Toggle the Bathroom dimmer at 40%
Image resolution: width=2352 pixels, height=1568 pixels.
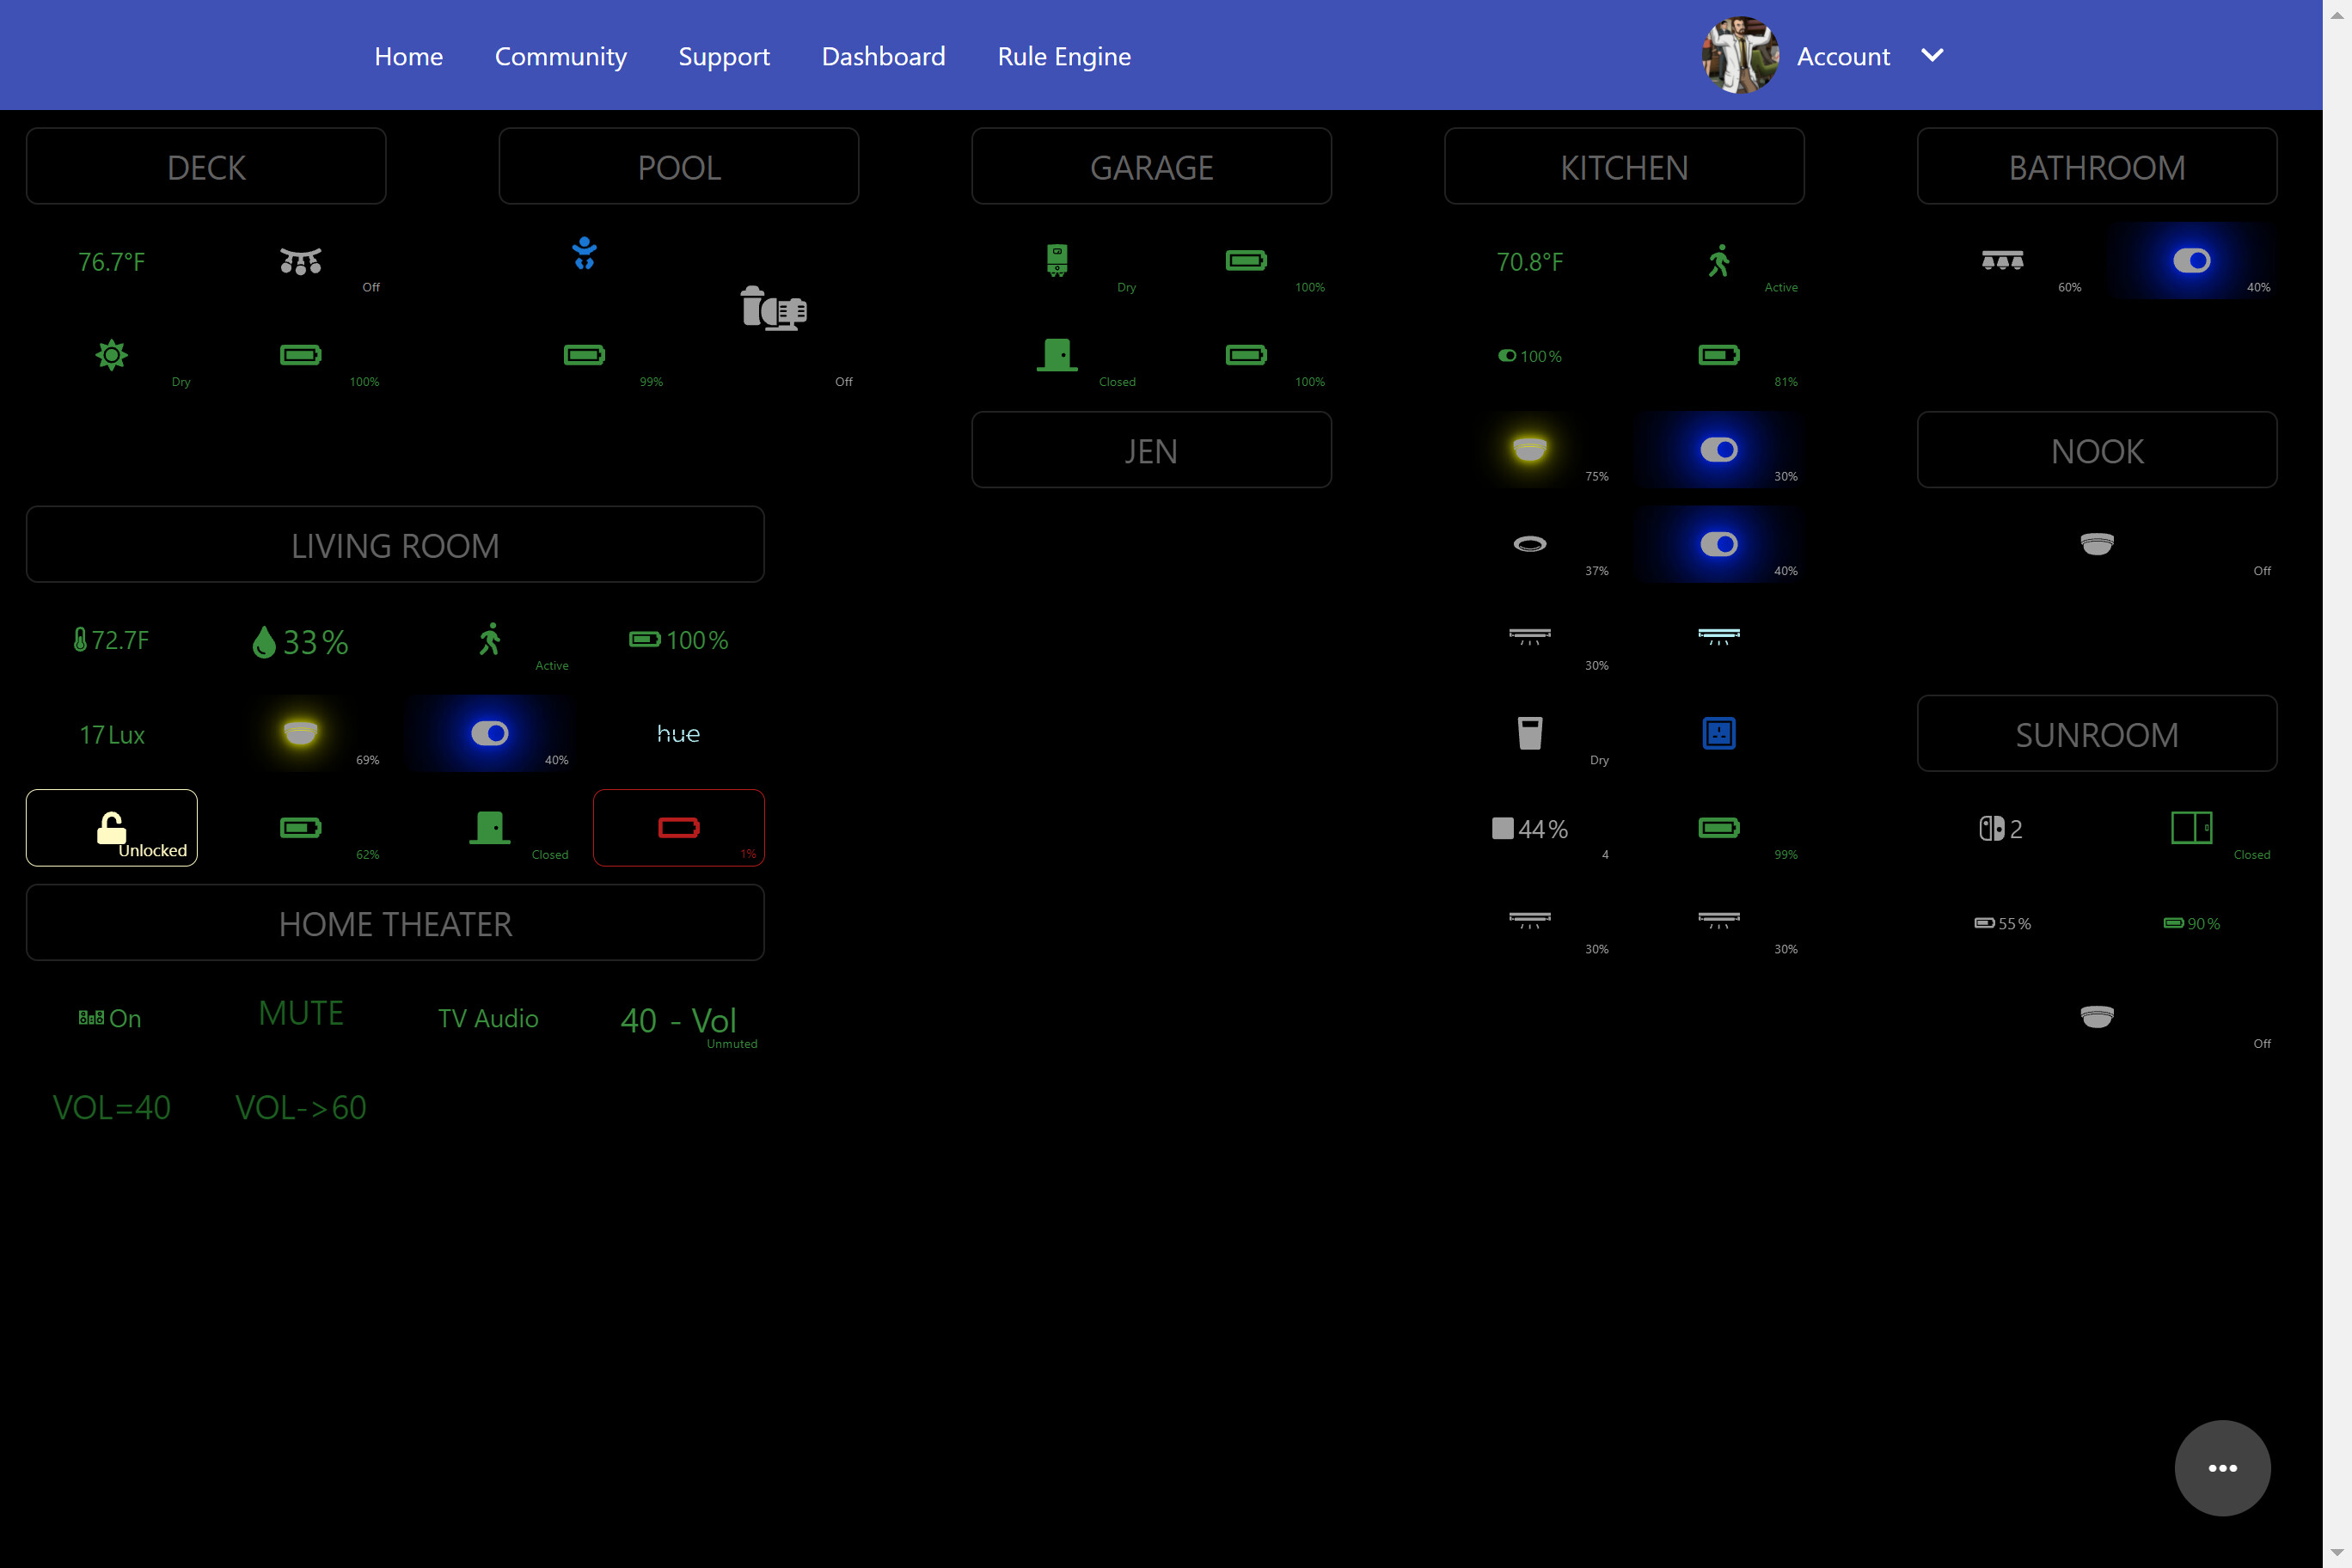coord(2192,261)
